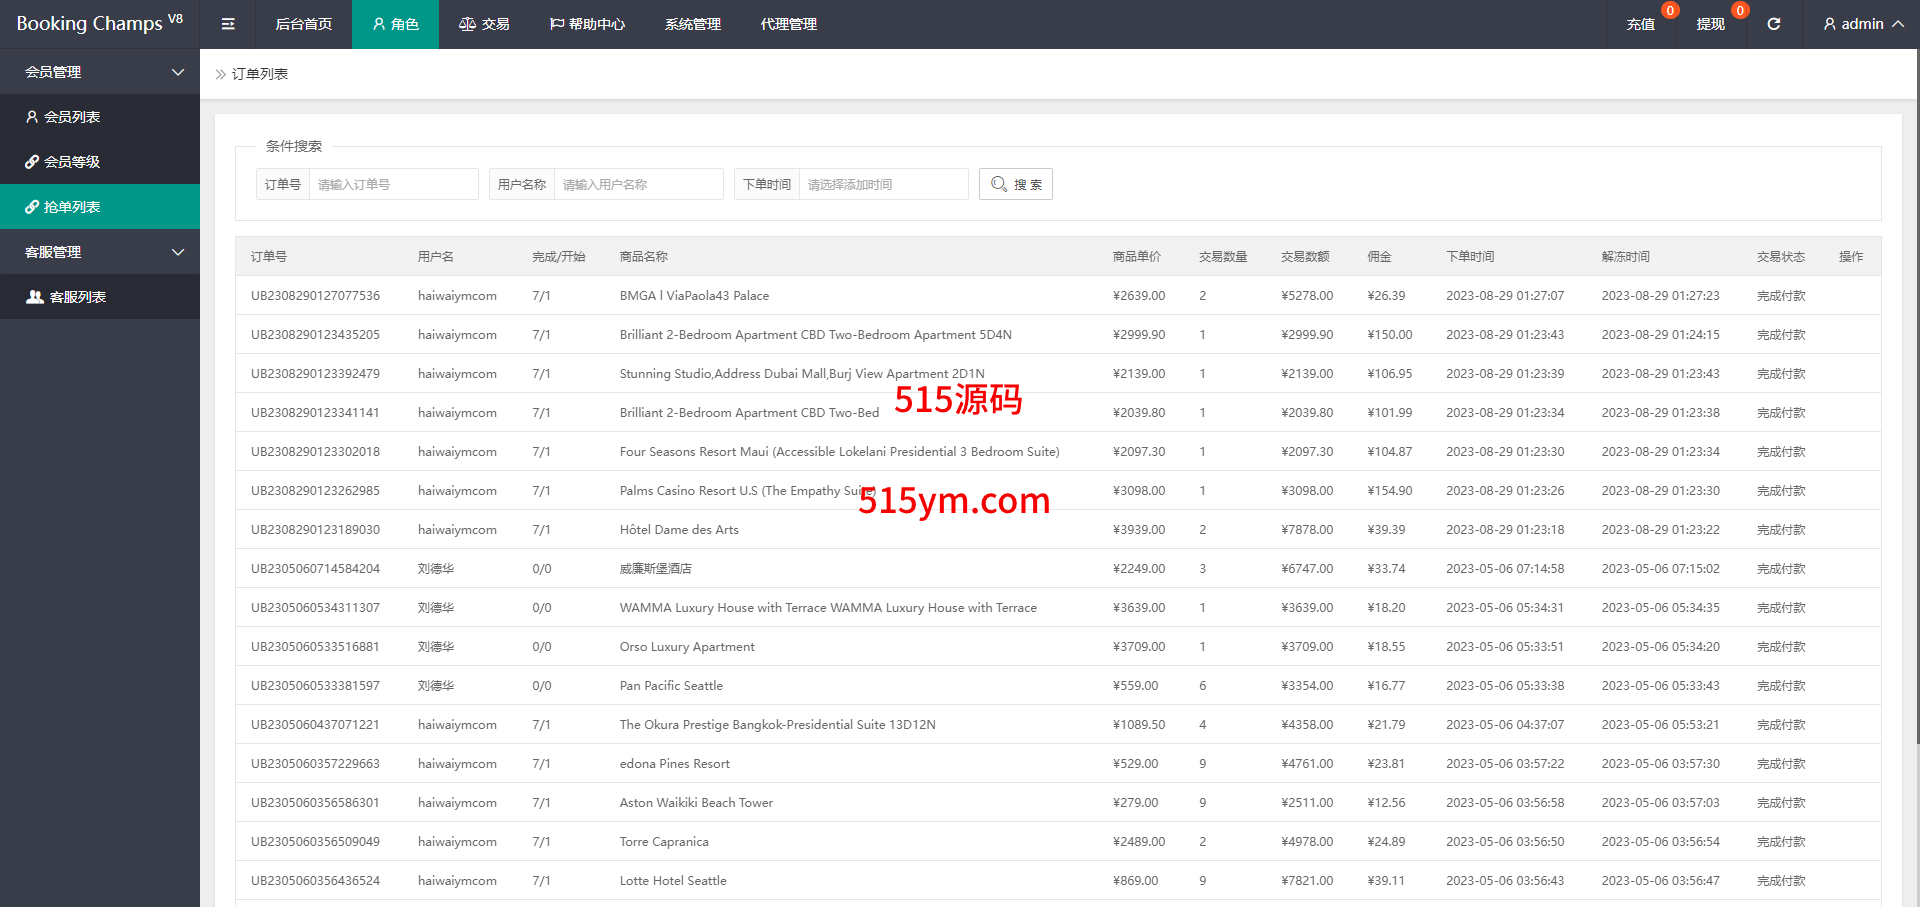1920x907 pixels.
Task: Open the admin user dropdown
Action: (x=1862, y=24)
